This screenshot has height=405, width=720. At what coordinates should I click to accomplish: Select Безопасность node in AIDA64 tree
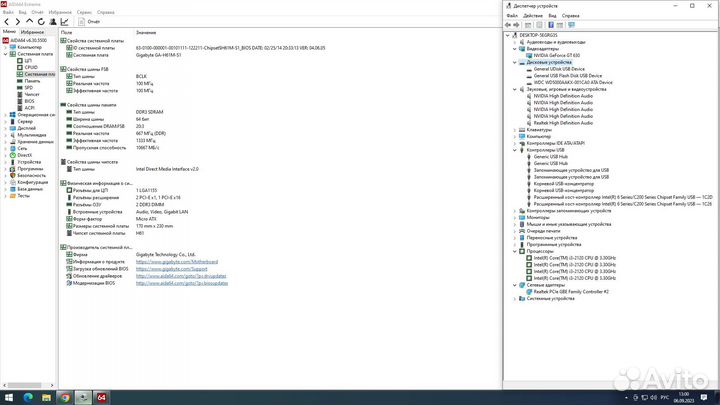click(31, 175)
